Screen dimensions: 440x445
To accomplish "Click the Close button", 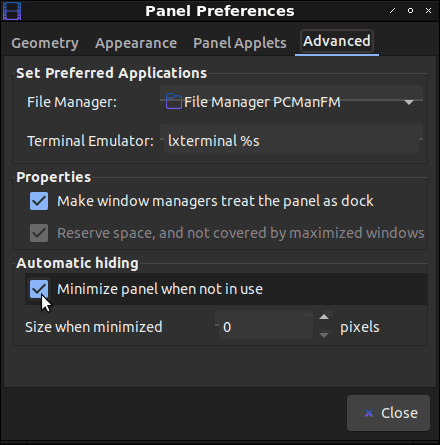I will tap(388, 413).
